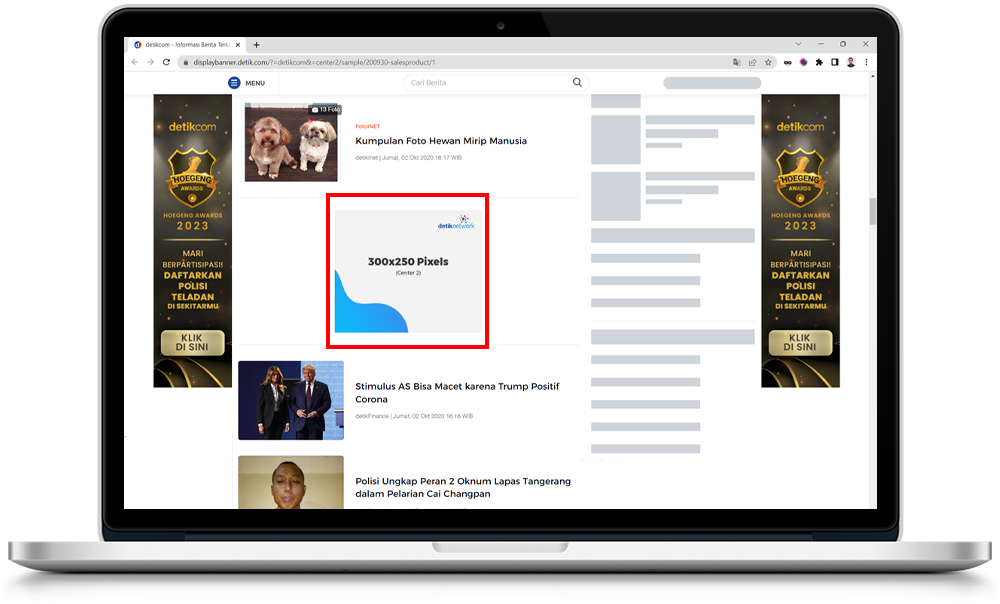The width and height of the screenshot is (1000, 604).
Task: Click the share page icon in address bar
Action: click(x=751, y=62)
